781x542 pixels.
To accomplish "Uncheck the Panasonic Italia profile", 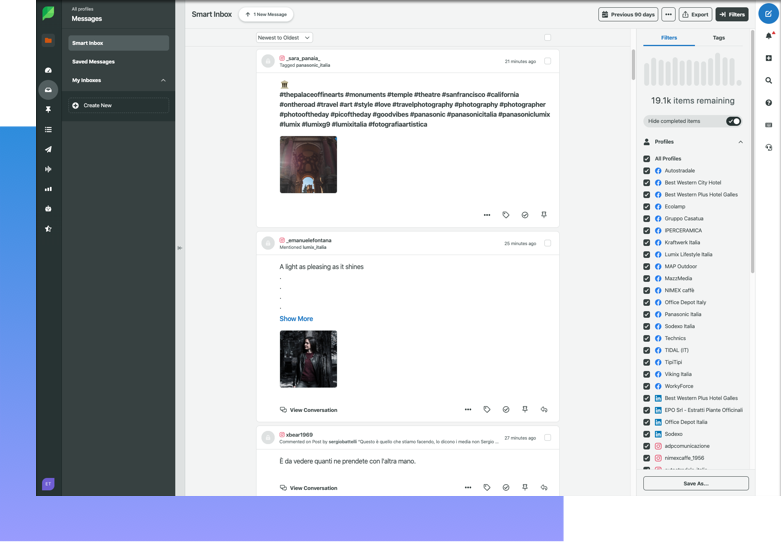I will tap(647, 314).
